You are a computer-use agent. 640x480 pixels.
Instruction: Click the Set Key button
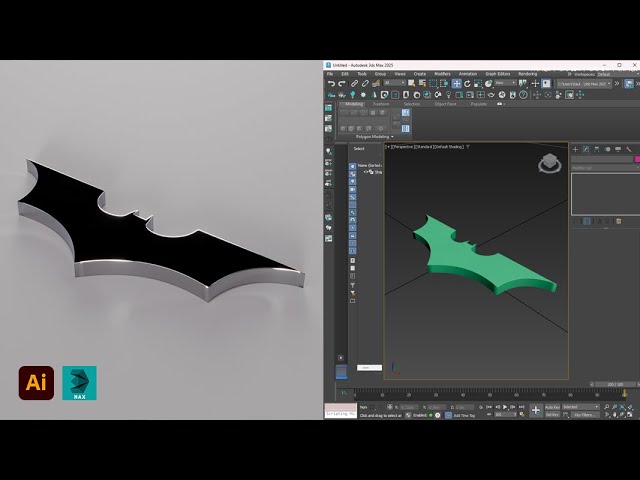552,414
